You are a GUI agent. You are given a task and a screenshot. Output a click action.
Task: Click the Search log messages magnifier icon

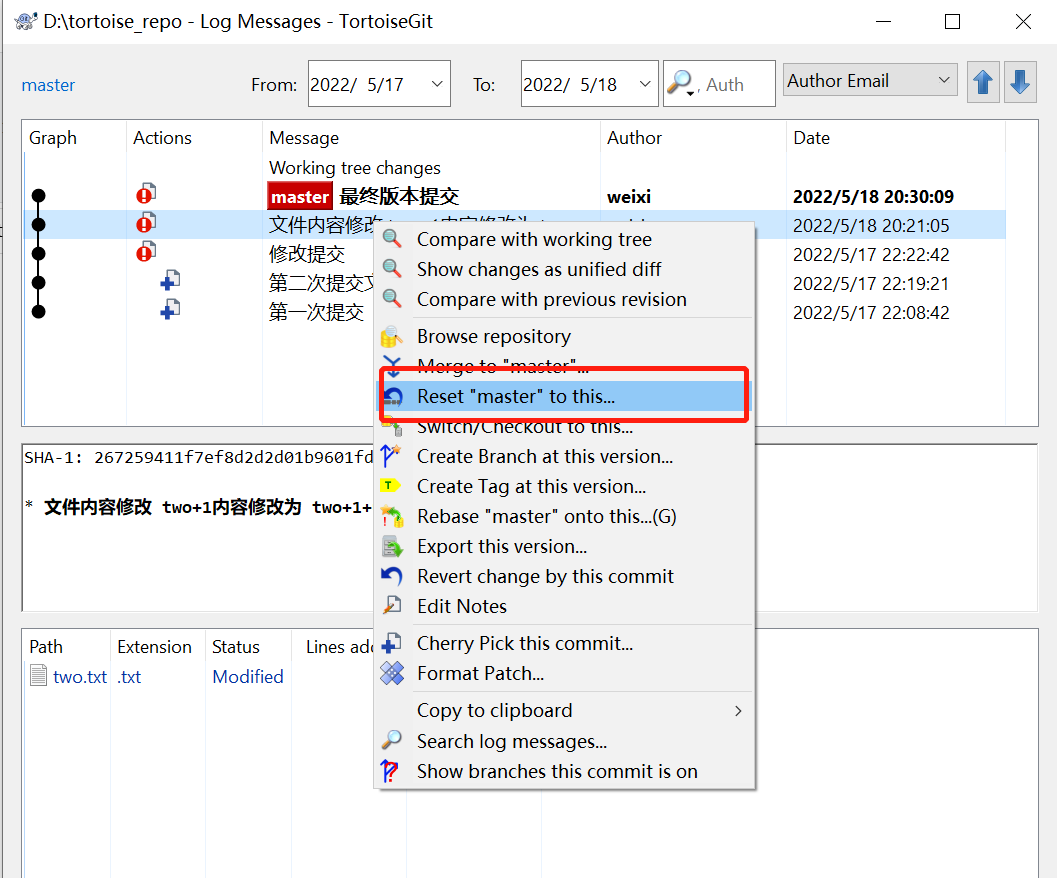tap(392, 740)
